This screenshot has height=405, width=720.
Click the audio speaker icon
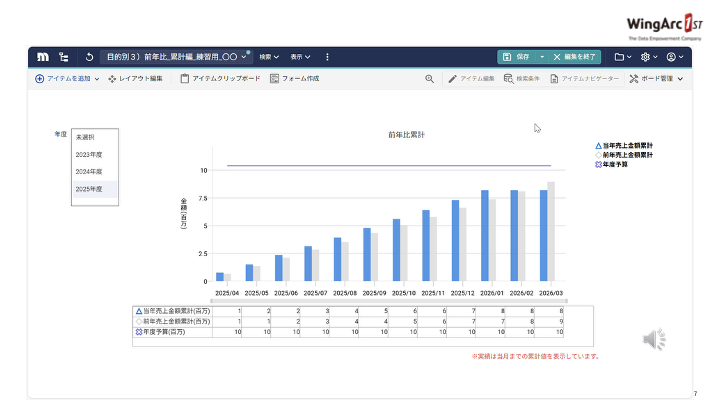pos(653,340)
